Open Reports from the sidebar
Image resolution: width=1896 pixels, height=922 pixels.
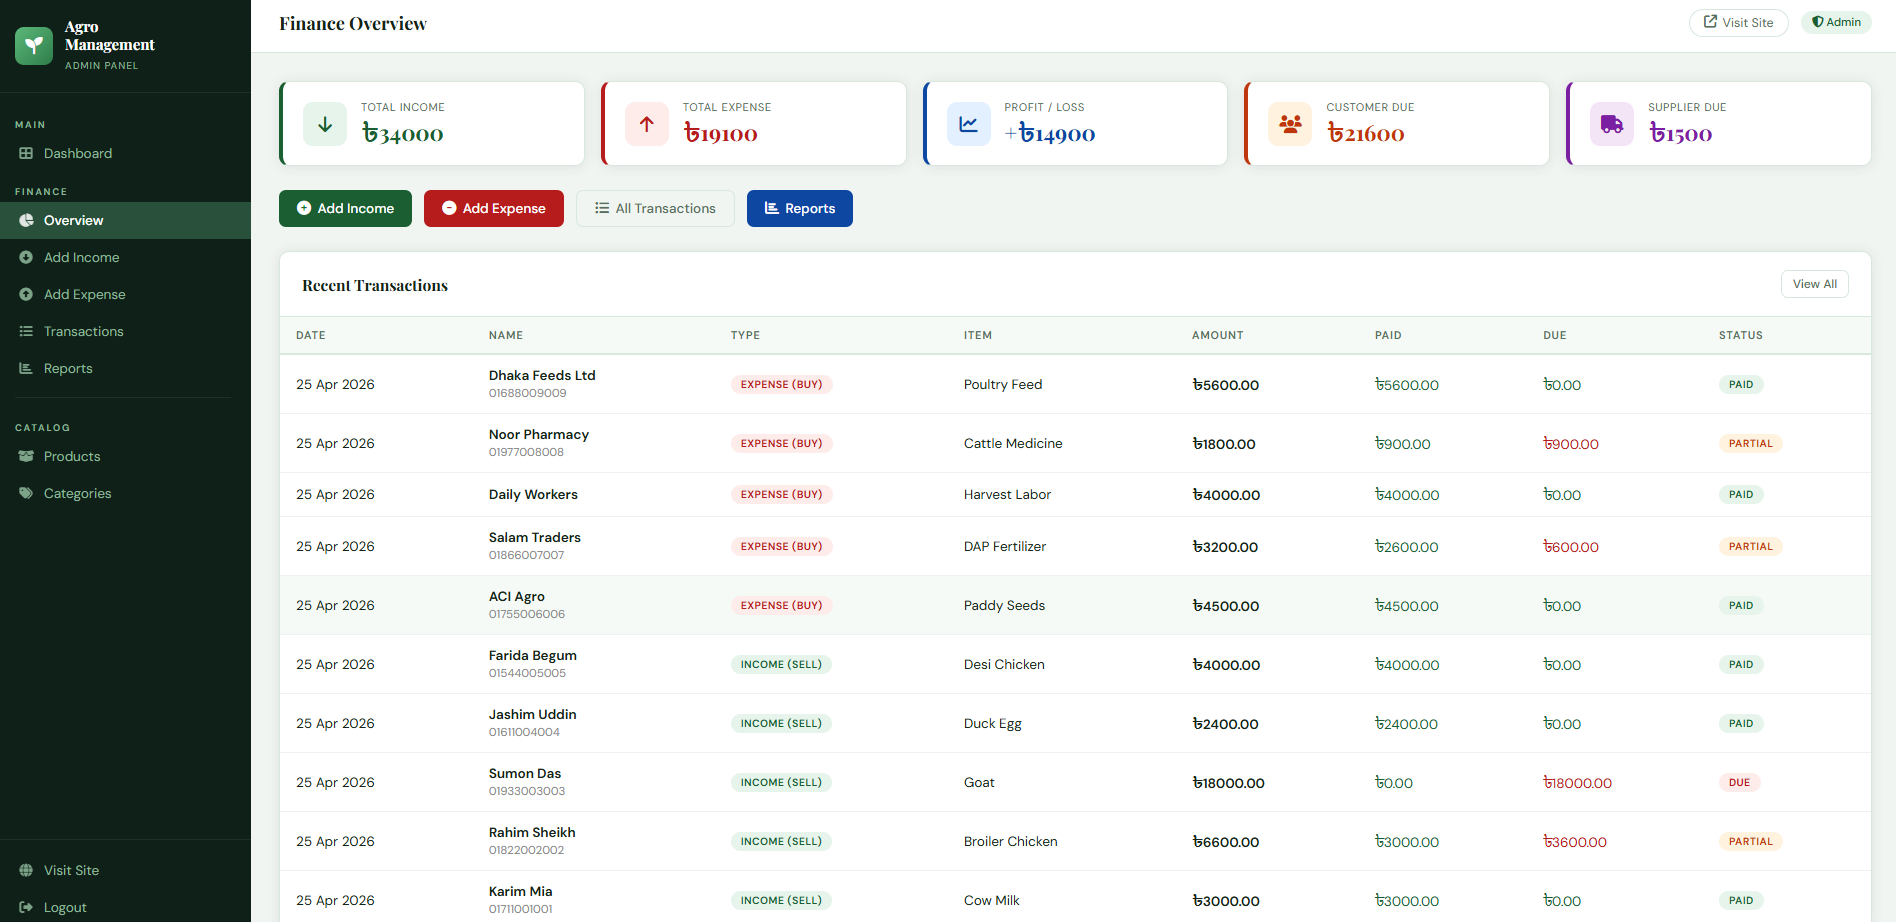pyautogui.click(x=125, y=368)
